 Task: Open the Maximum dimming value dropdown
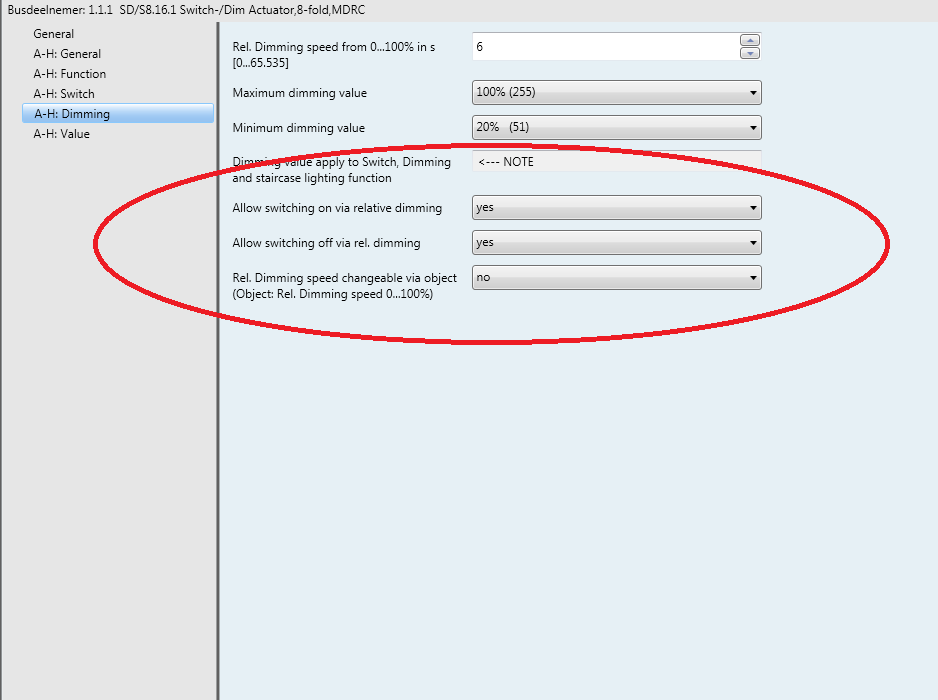tap(616, 93)
